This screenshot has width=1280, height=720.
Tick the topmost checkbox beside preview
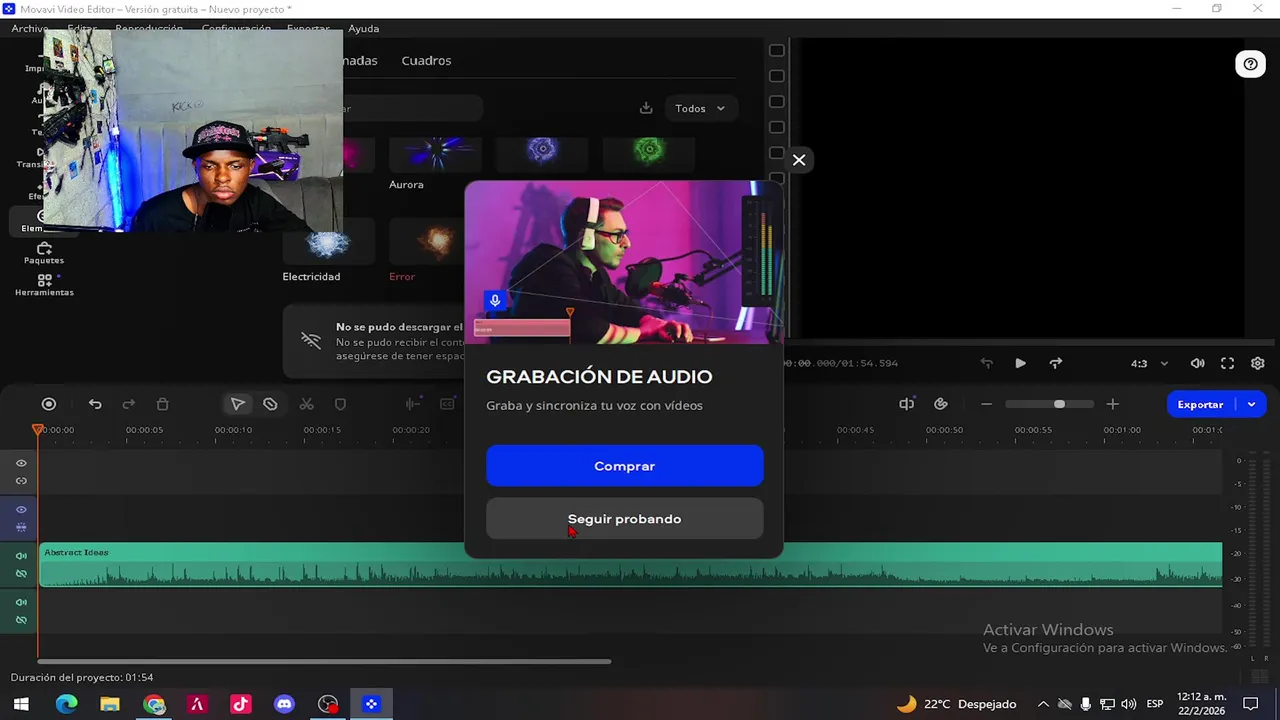(x=776, y=50)
